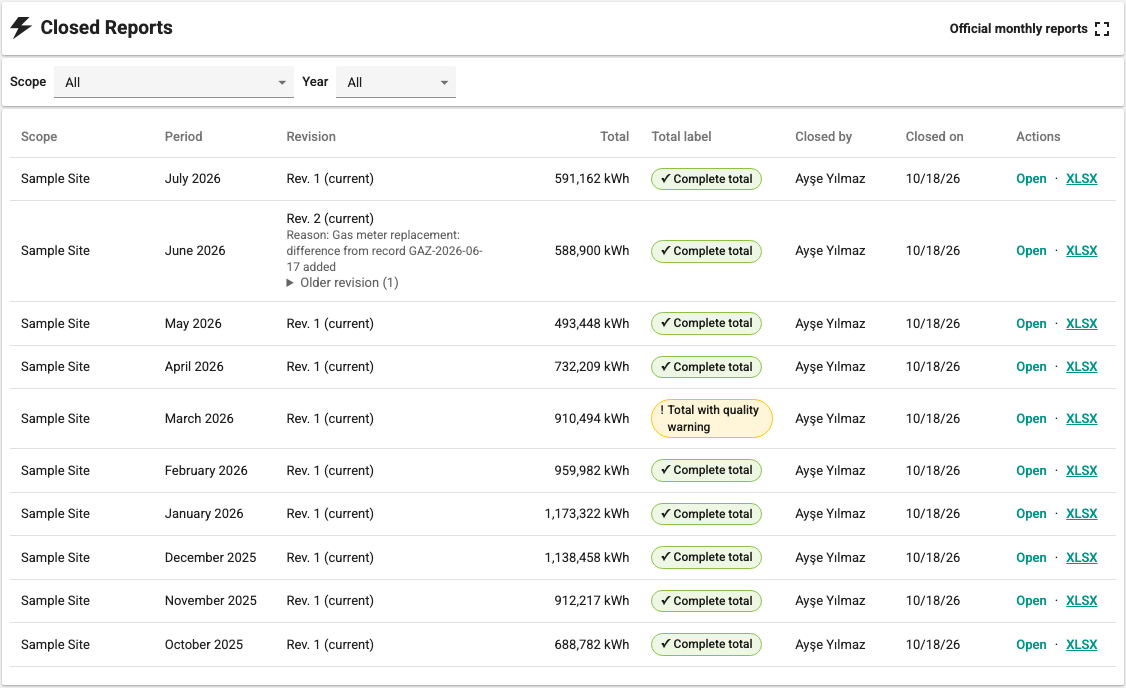Click the Revision column header
The image size is (1126, 688).
(x=311, y=136)
